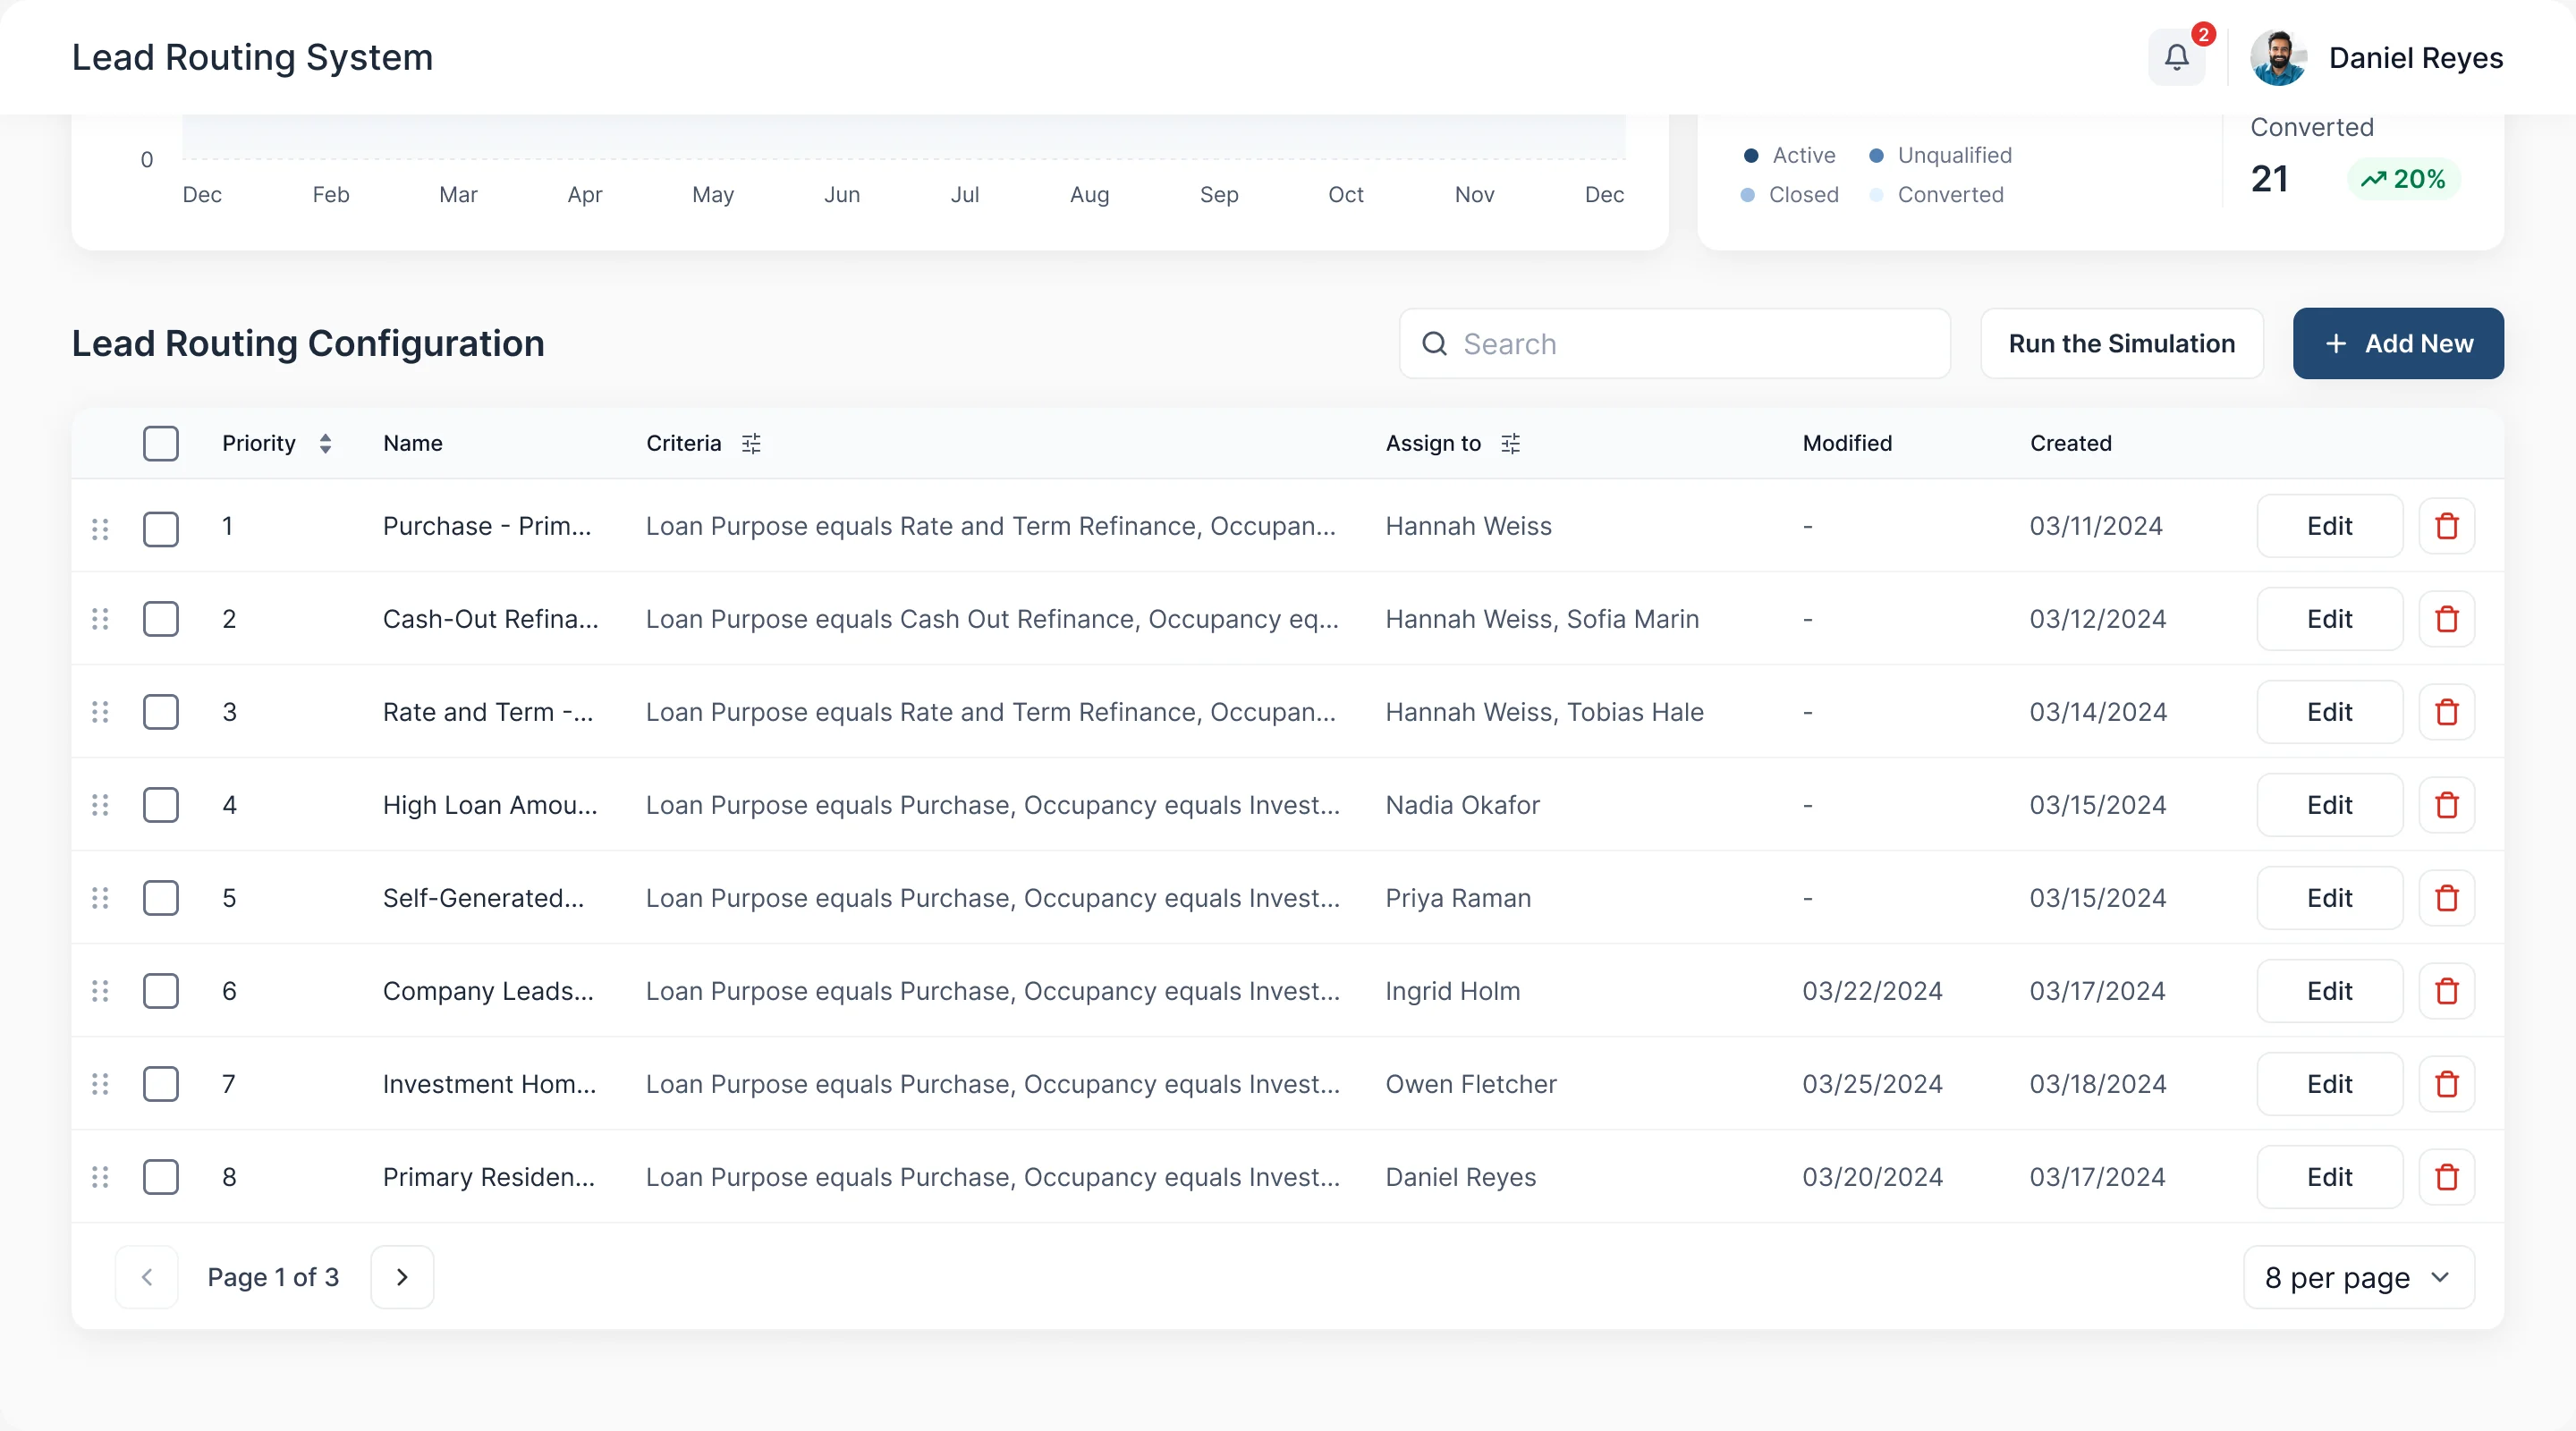Toggle the select-all header checkbox
2576x1431 pixels.
pyautogui.click(x=161, y=444)
